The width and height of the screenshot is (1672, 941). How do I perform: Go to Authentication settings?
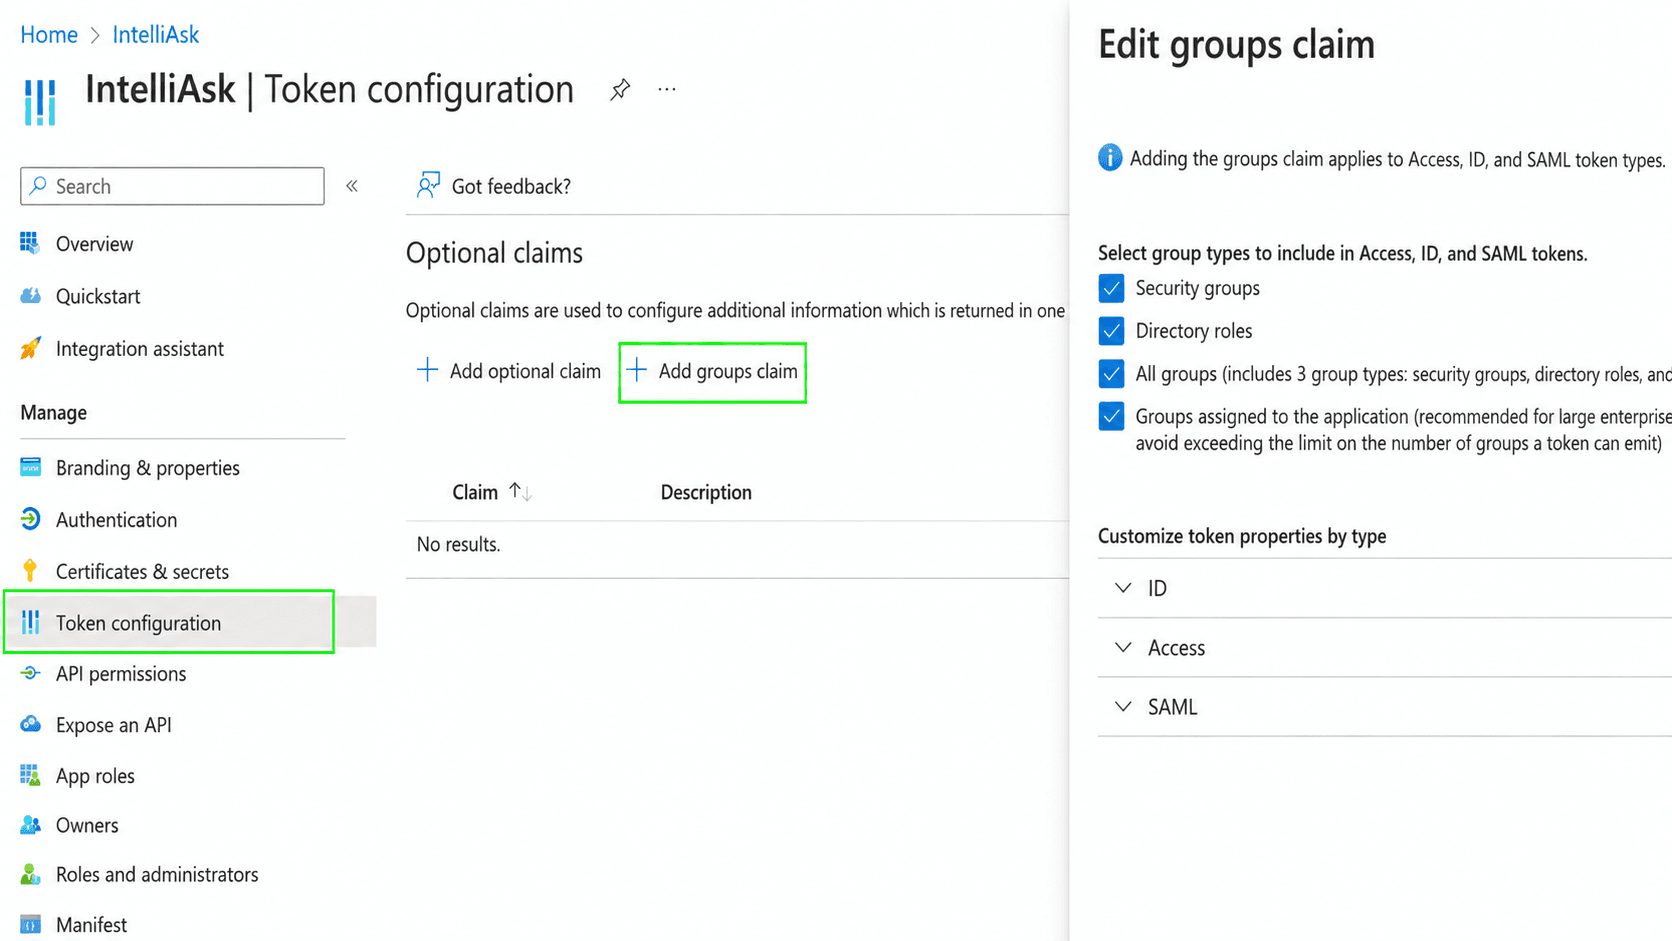click(x=116, y=520)
